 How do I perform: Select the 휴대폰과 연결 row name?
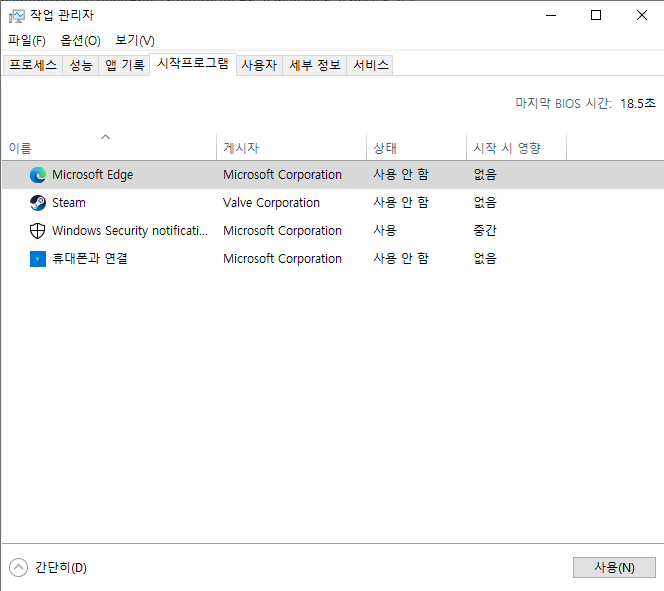[90, 259]
